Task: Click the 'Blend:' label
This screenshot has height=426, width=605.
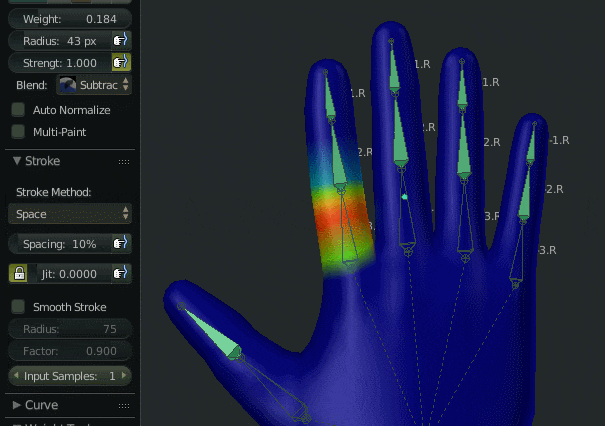Action: (x=32, y=85)
